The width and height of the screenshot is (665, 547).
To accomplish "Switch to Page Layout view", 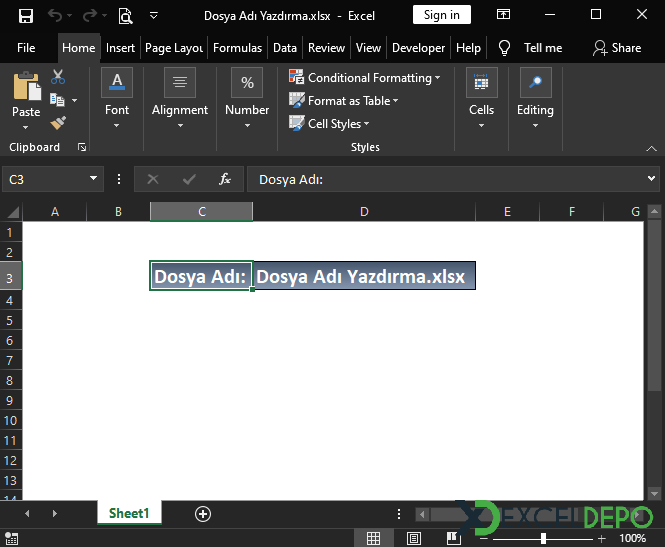I will pos(414,538).
